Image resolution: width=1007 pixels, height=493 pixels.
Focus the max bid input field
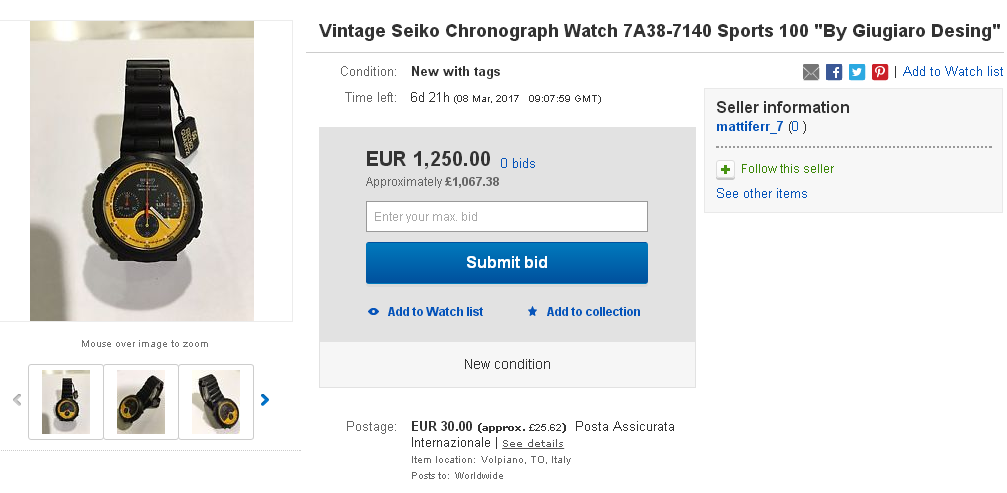tap(506, 217)
